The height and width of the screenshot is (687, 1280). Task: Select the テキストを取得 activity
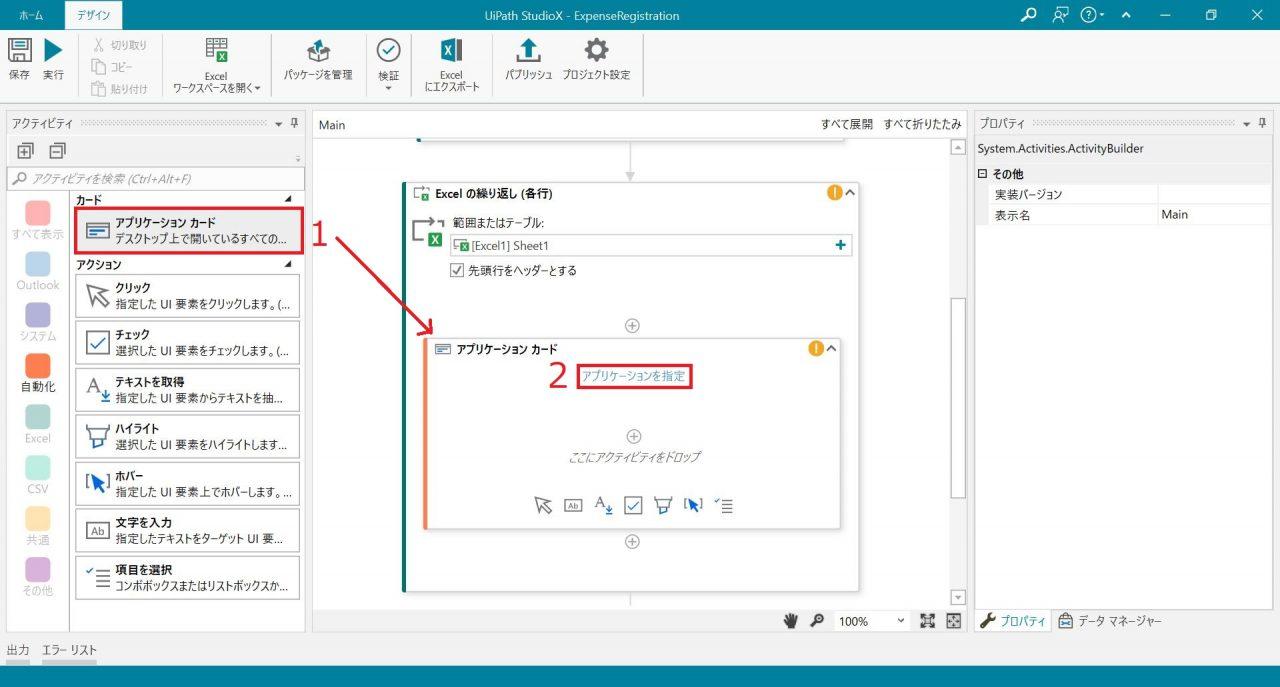[x=188, y=389]
